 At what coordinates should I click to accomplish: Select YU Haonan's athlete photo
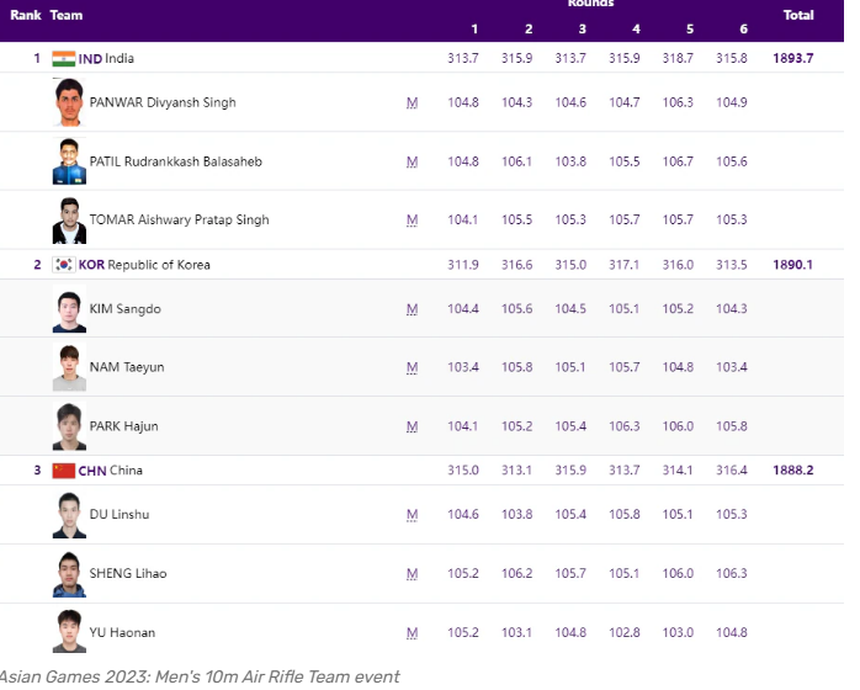[69, 632]
